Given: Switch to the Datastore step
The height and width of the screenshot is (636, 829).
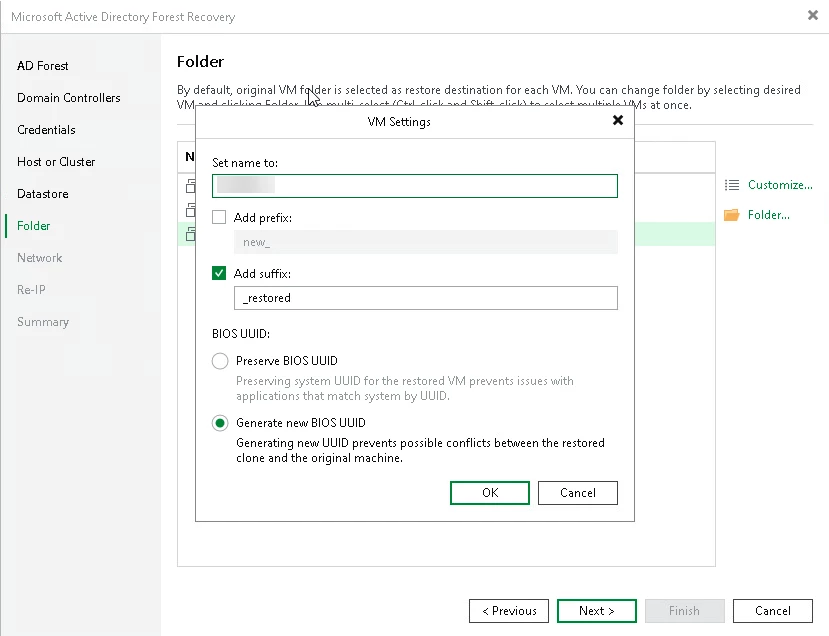Looking at the screenshot, I should [x=43, y=194].
